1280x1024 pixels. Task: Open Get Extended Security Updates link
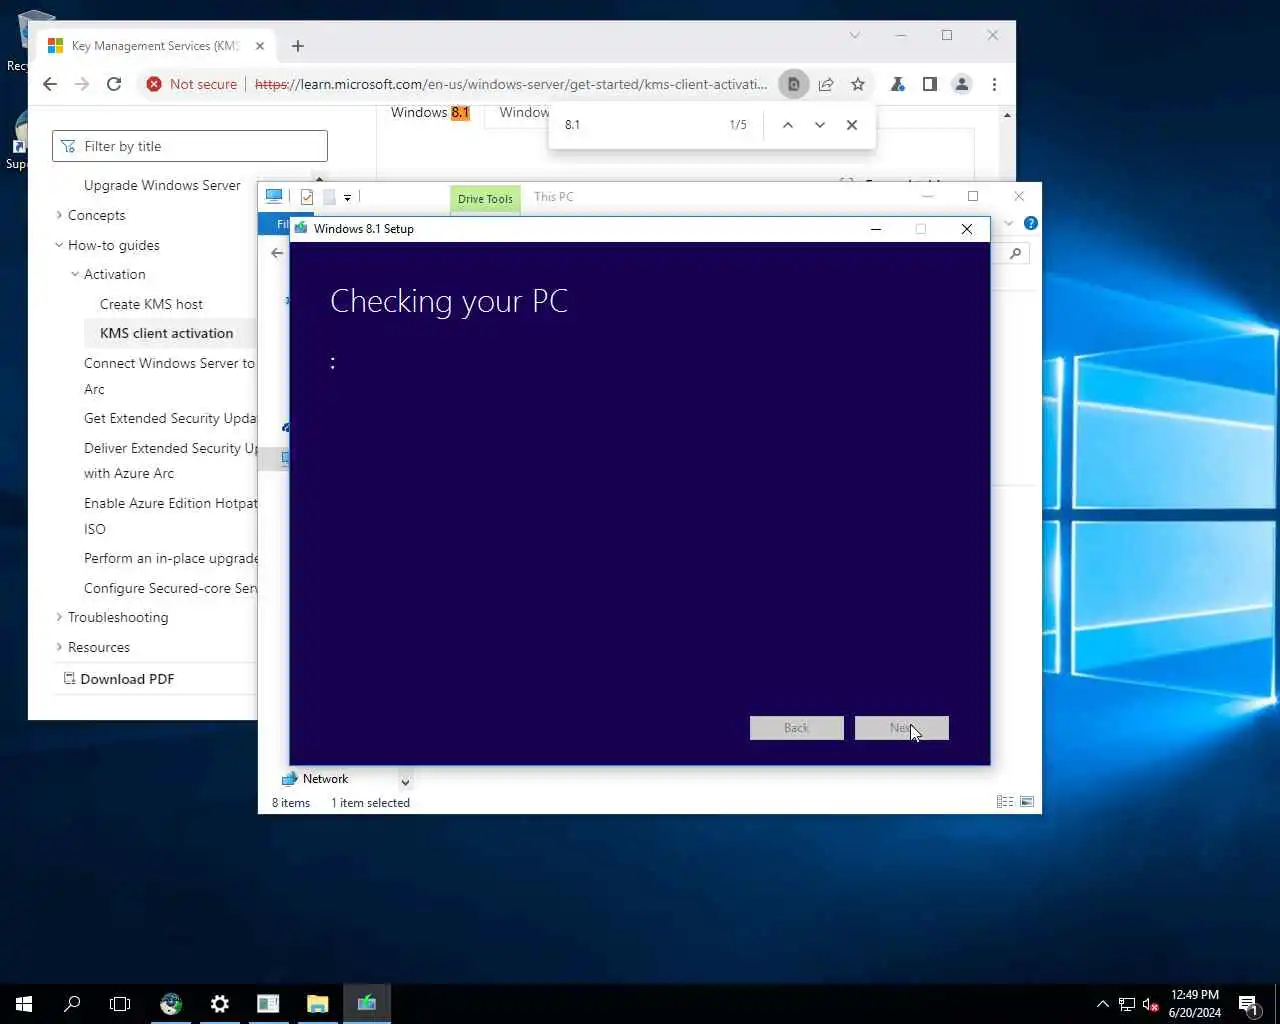pos(170,418)
